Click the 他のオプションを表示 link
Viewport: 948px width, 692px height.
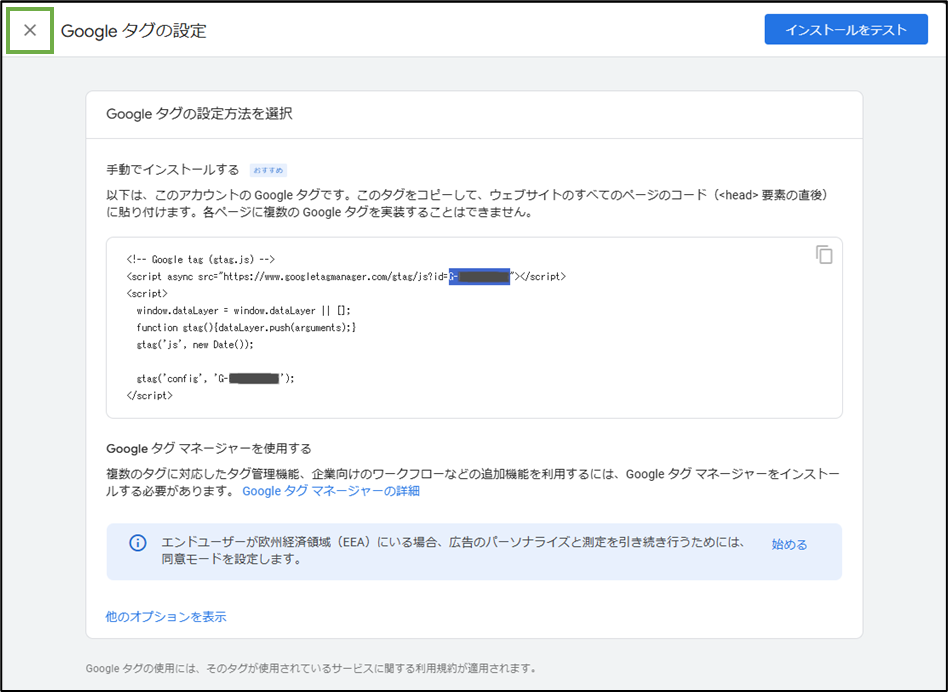pyautogui.click(x=166, y=616)
